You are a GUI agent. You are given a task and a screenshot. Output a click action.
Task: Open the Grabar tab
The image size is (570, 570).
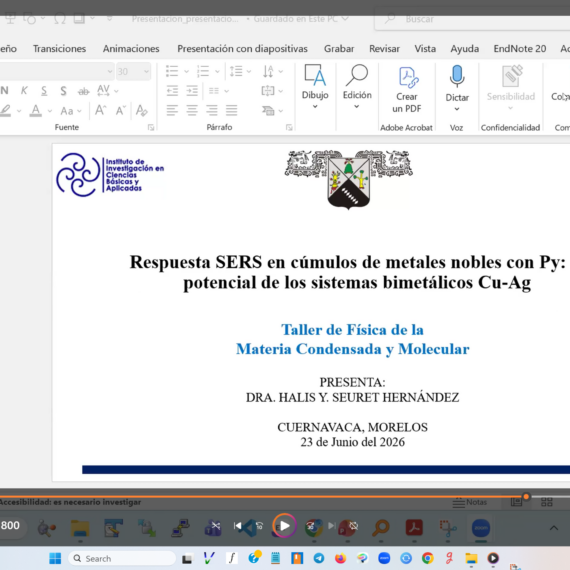click(x=339, y=49)
